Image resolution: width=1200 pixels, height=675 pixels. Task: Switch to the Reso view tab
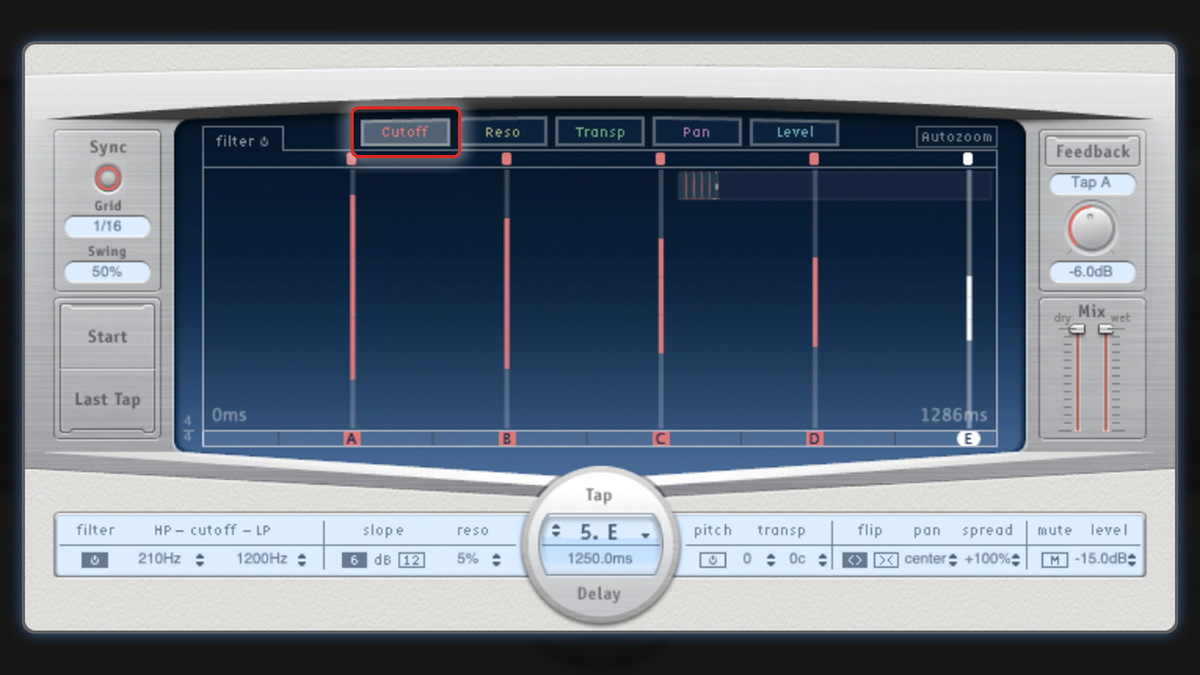click(x=504, y=131)
